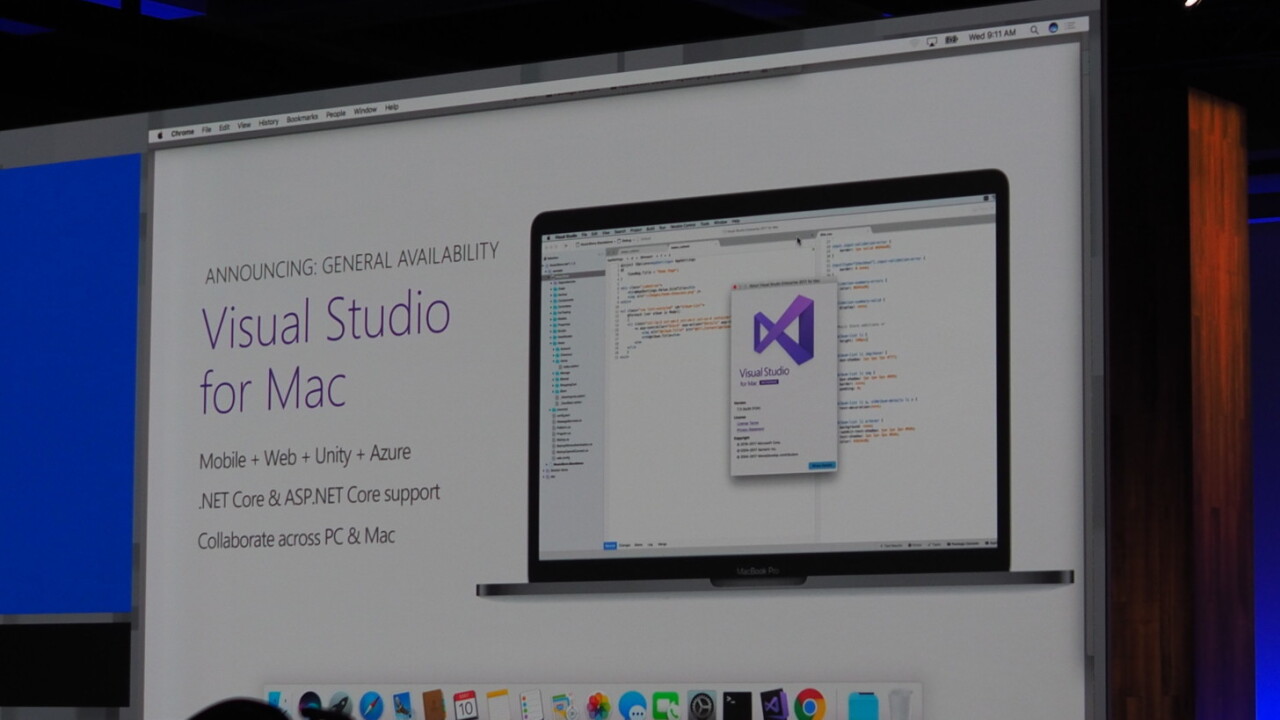Screen dimensions: 1280x720
Task: Open the People menu
Action: tap(336, 114)
